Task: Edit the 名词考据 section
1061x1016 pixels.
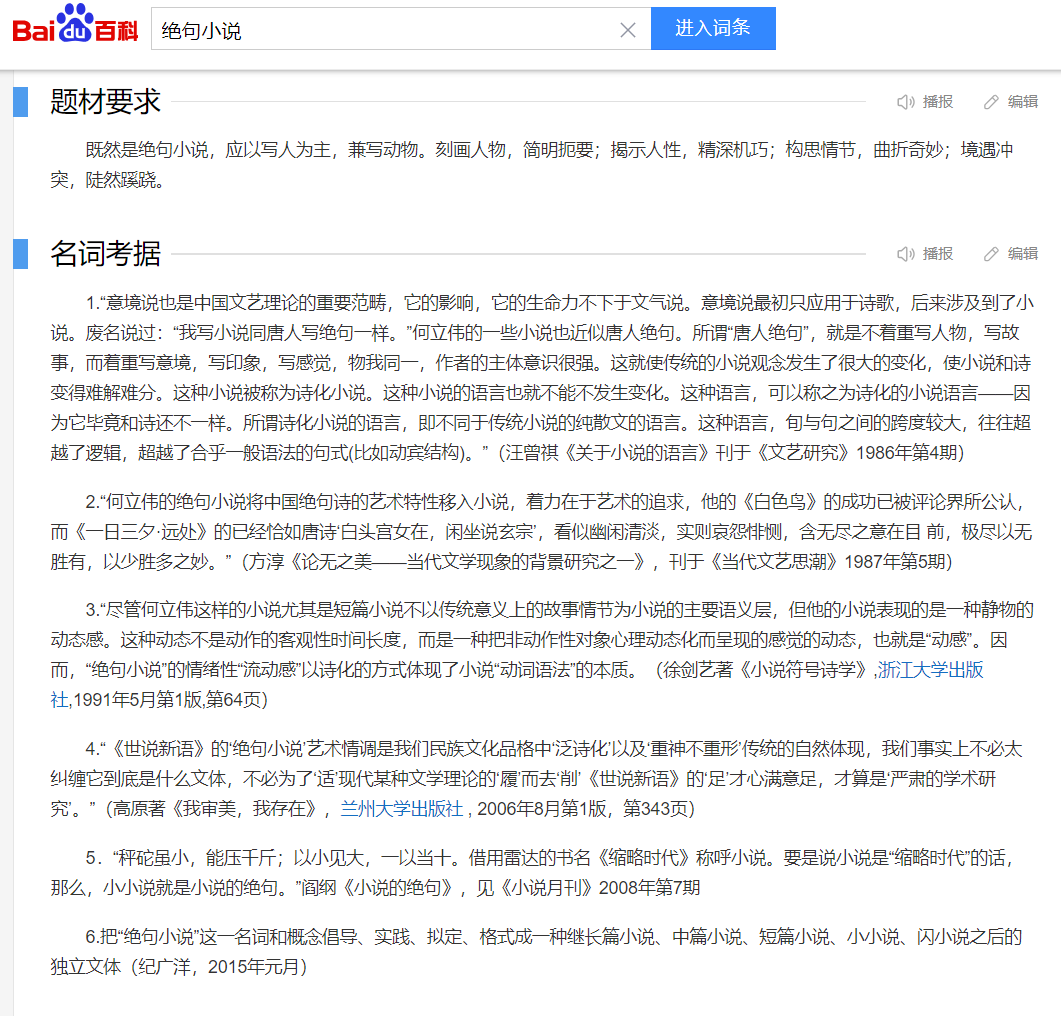Action: coord(1011,254)
